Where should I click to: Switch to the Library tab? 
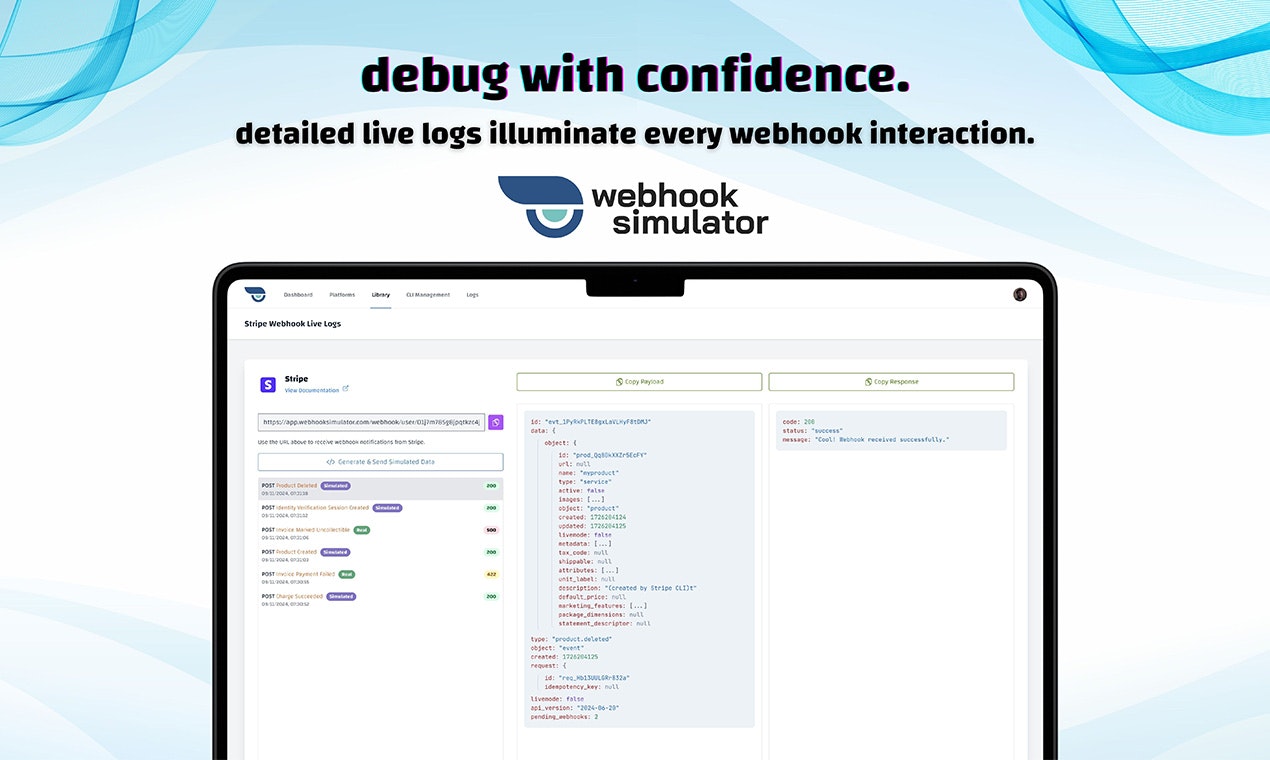(x=380, y=295)
